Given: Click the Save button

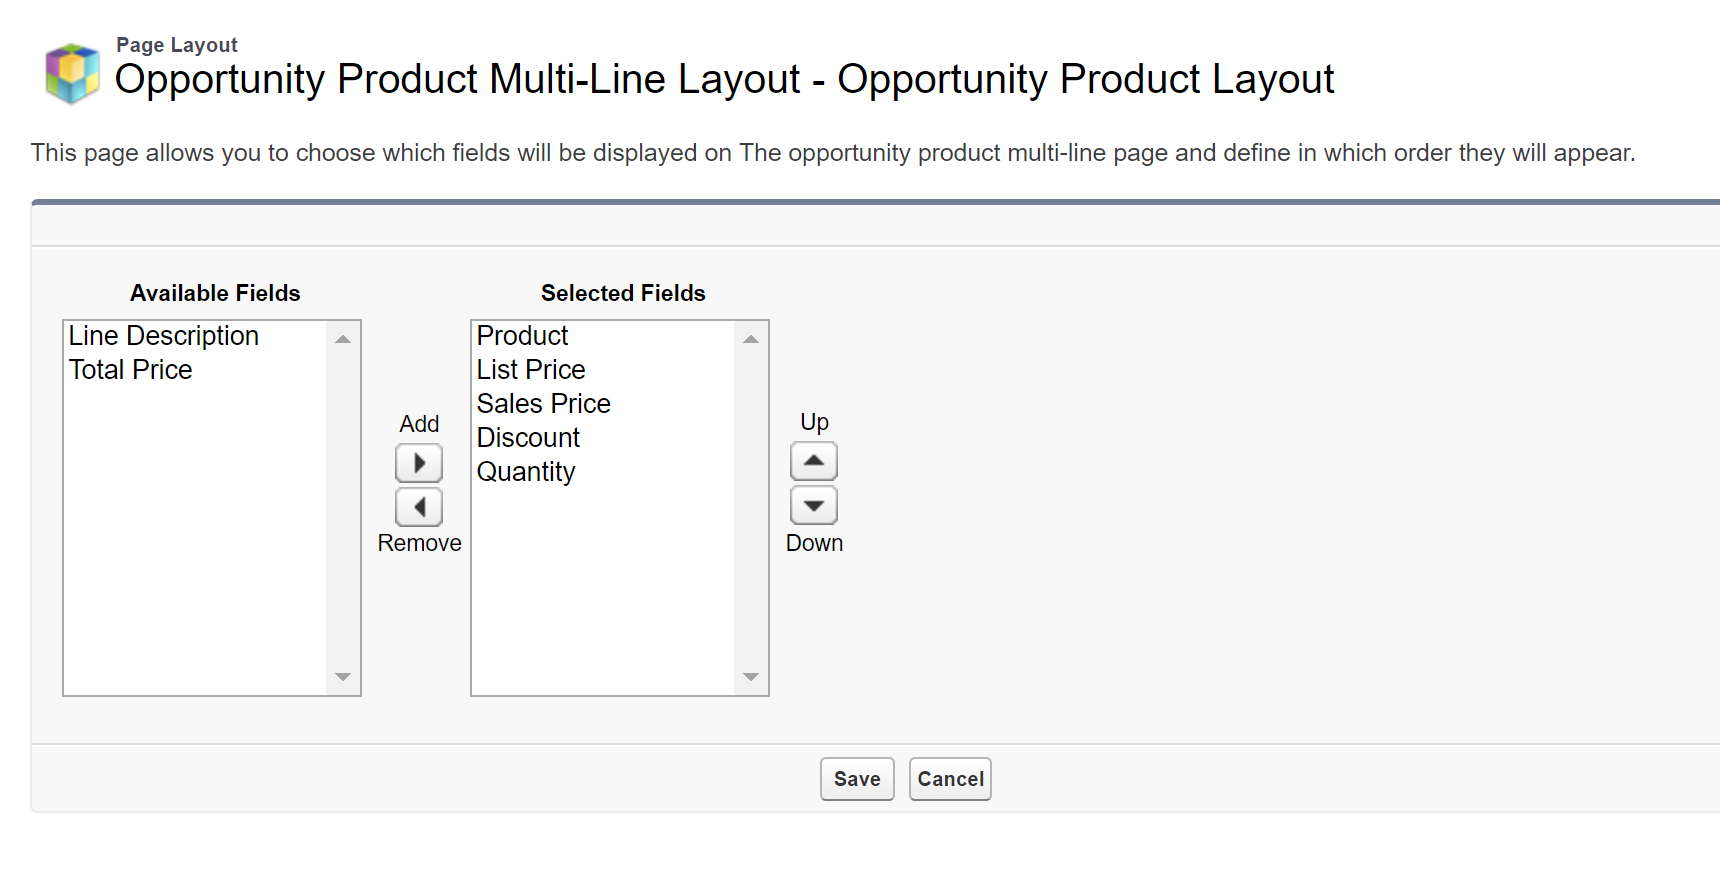Looking at the screenshot, I should pos(856,779).
